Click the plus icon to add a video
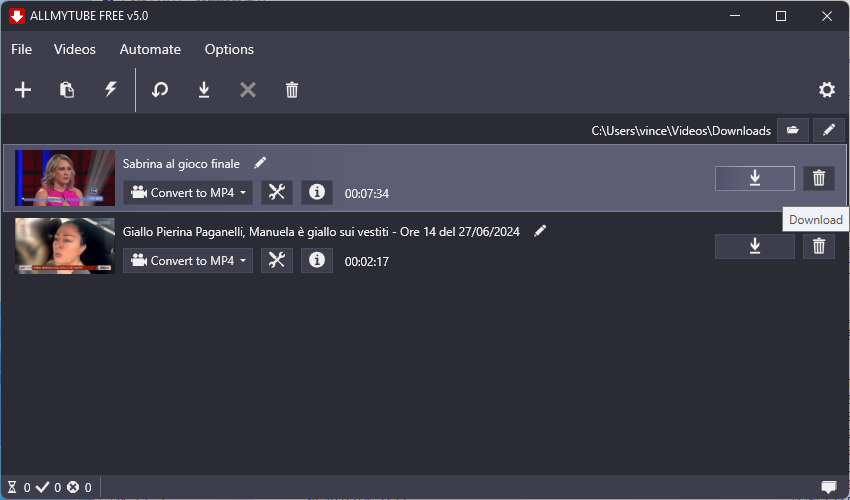850x500 pixels. point(23,89)
